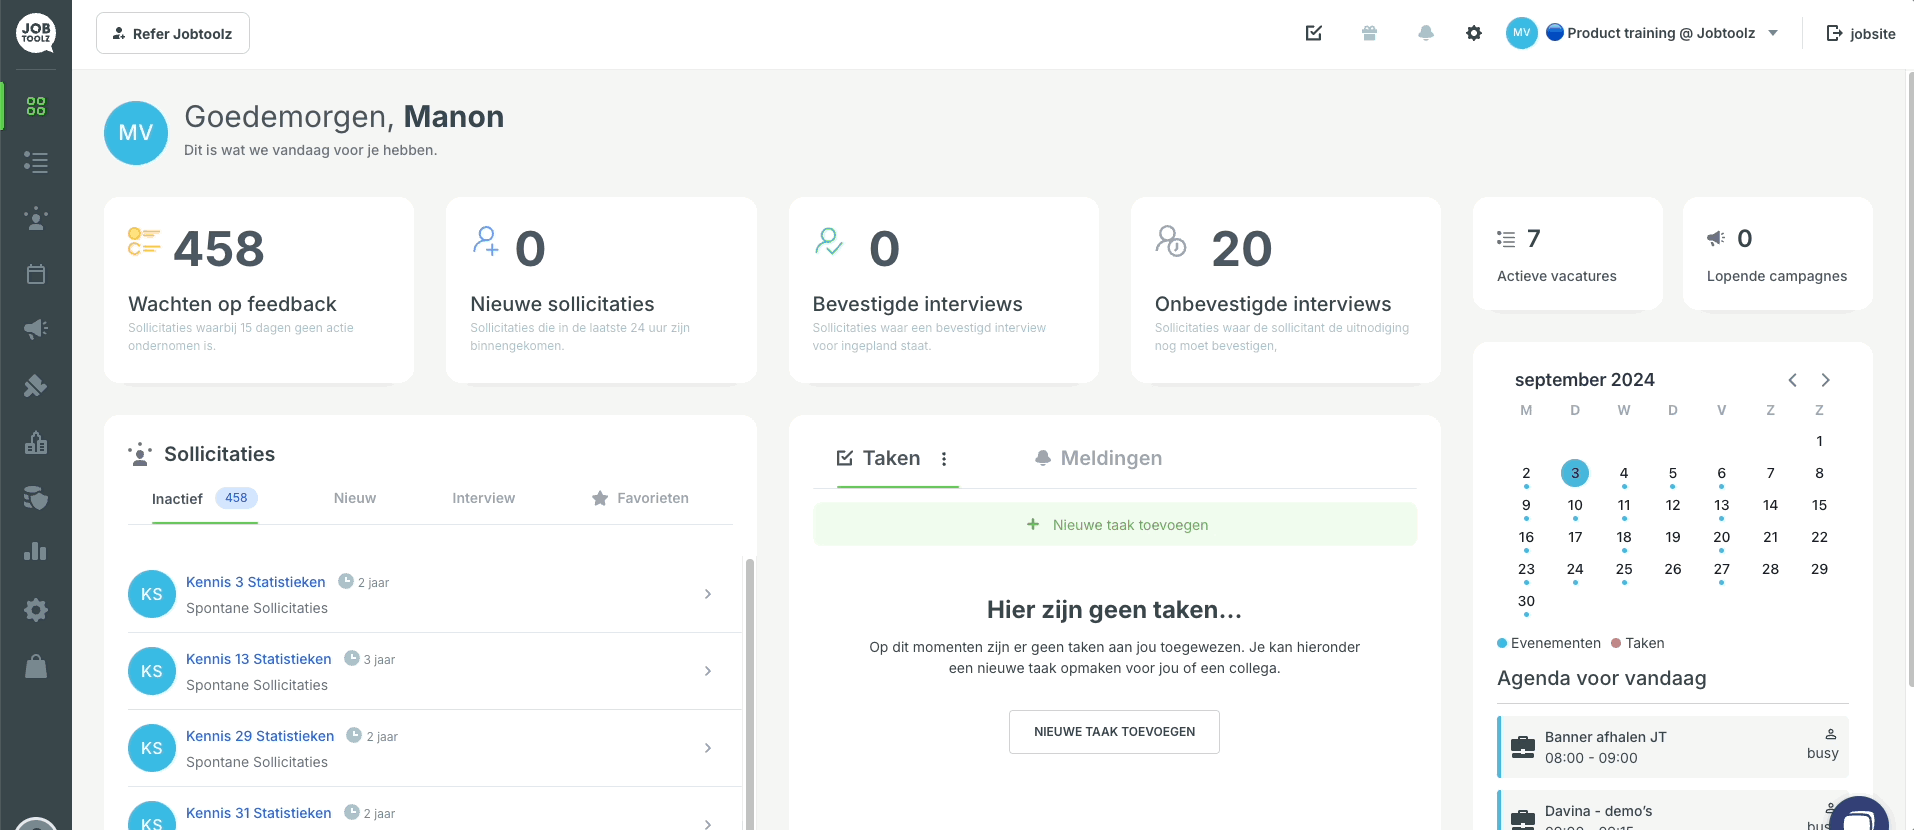This screenshot has width=1914, height=830.
Task: Open the statistics bar chart sidebar icon
Action: click(x=36, y=551)
